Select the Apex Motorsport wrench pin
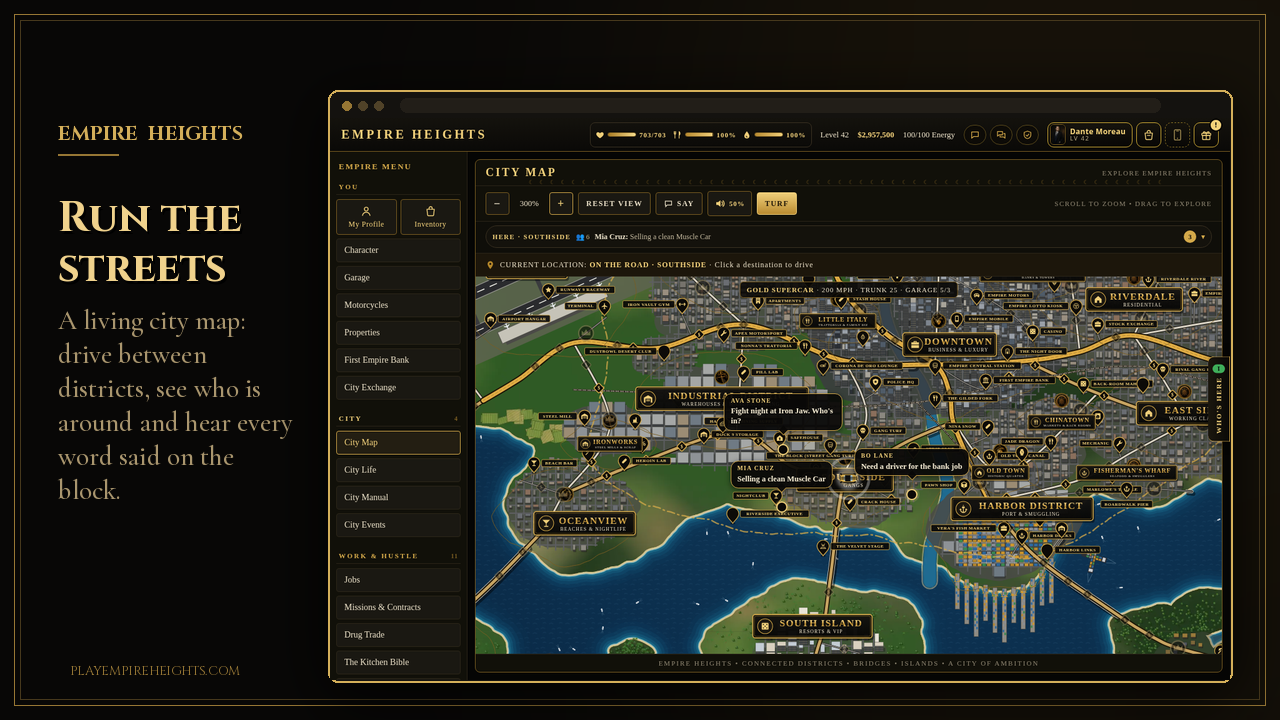The height and width of the screenshot is (720, 1280). [723, 333]
